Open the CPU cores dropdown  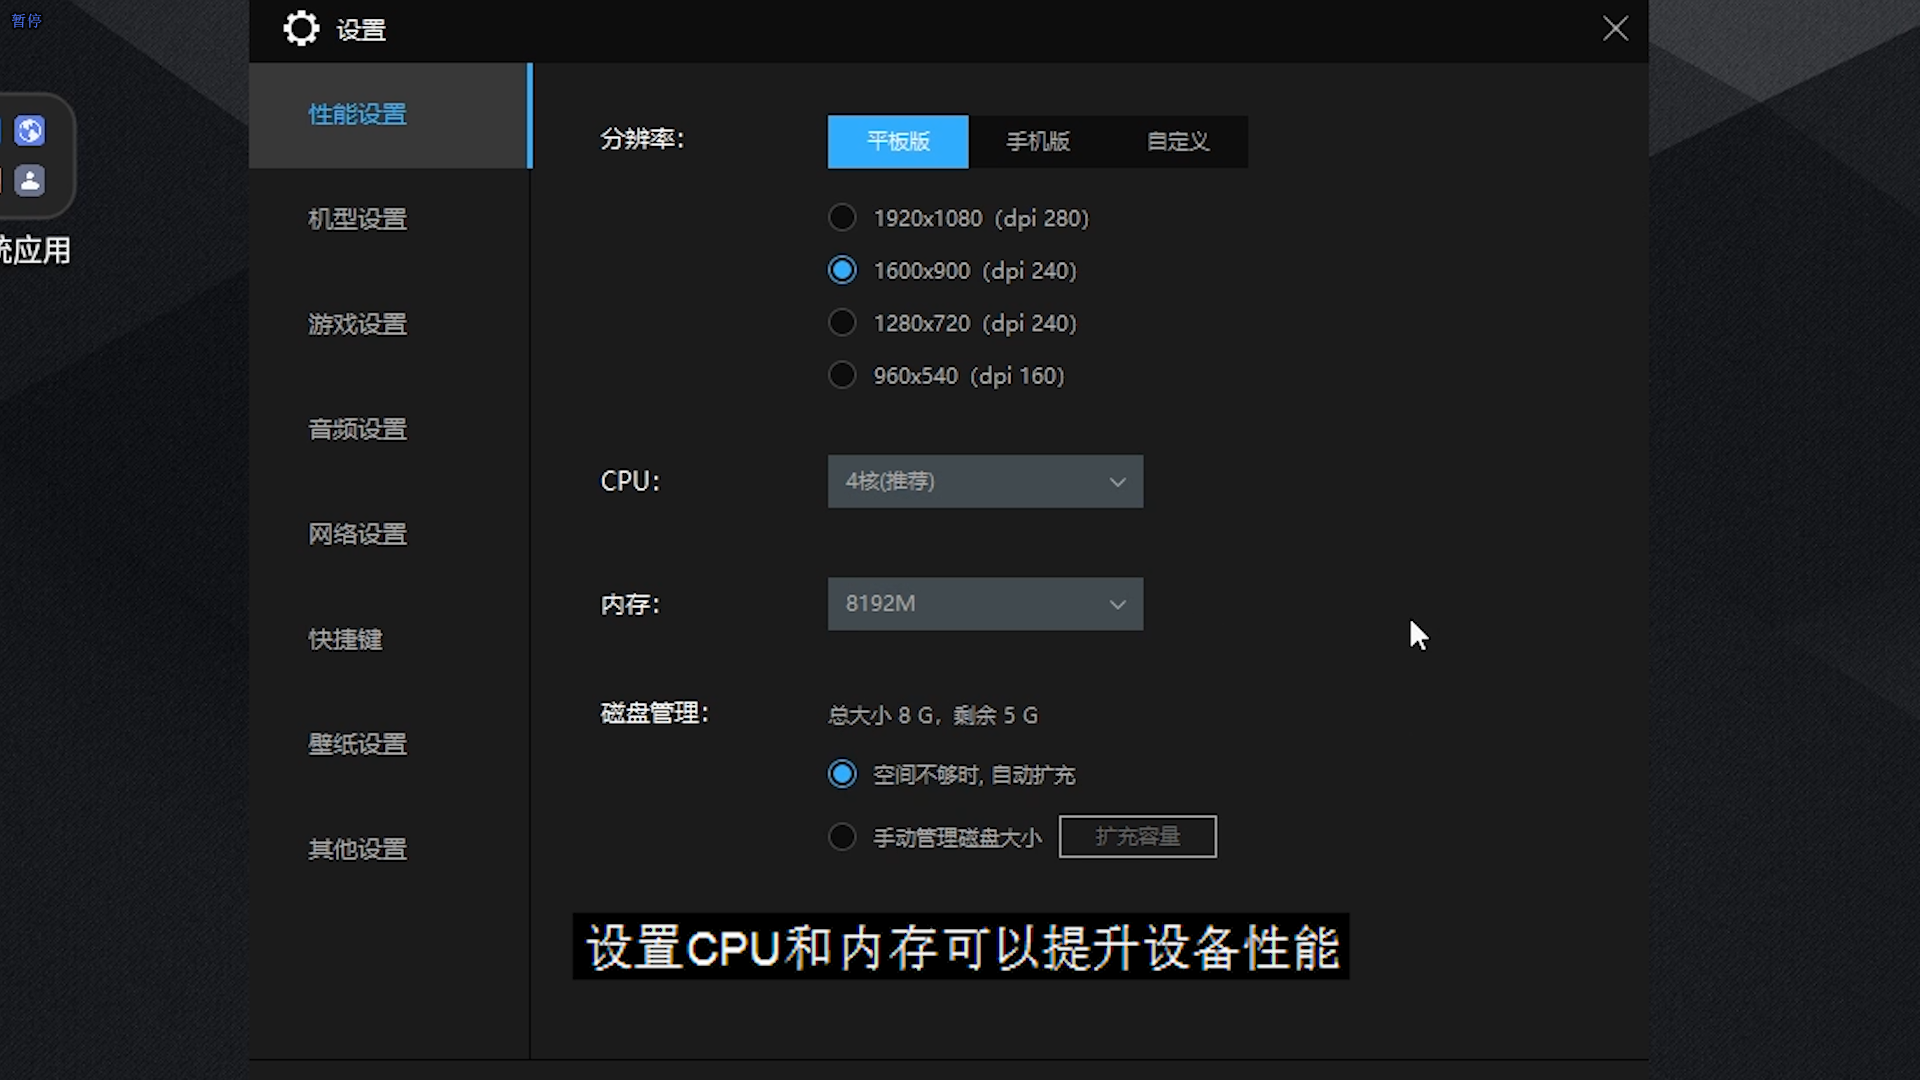(985, 481)
